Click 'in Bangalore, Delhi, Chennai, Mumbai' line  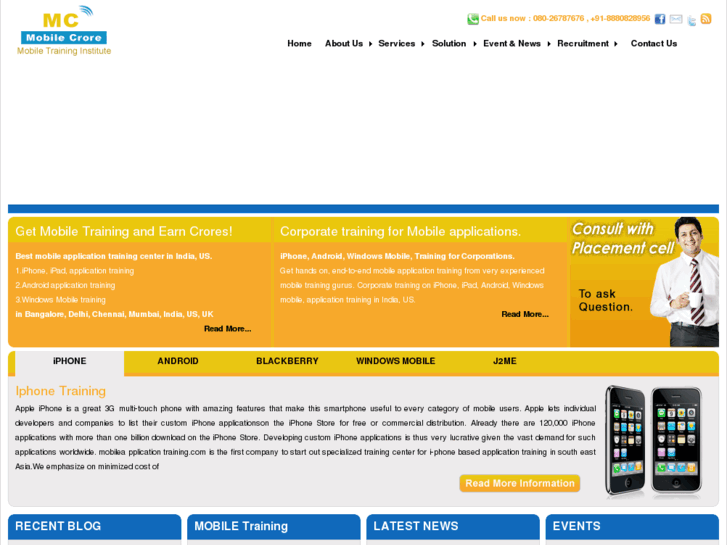coord(115,314)
